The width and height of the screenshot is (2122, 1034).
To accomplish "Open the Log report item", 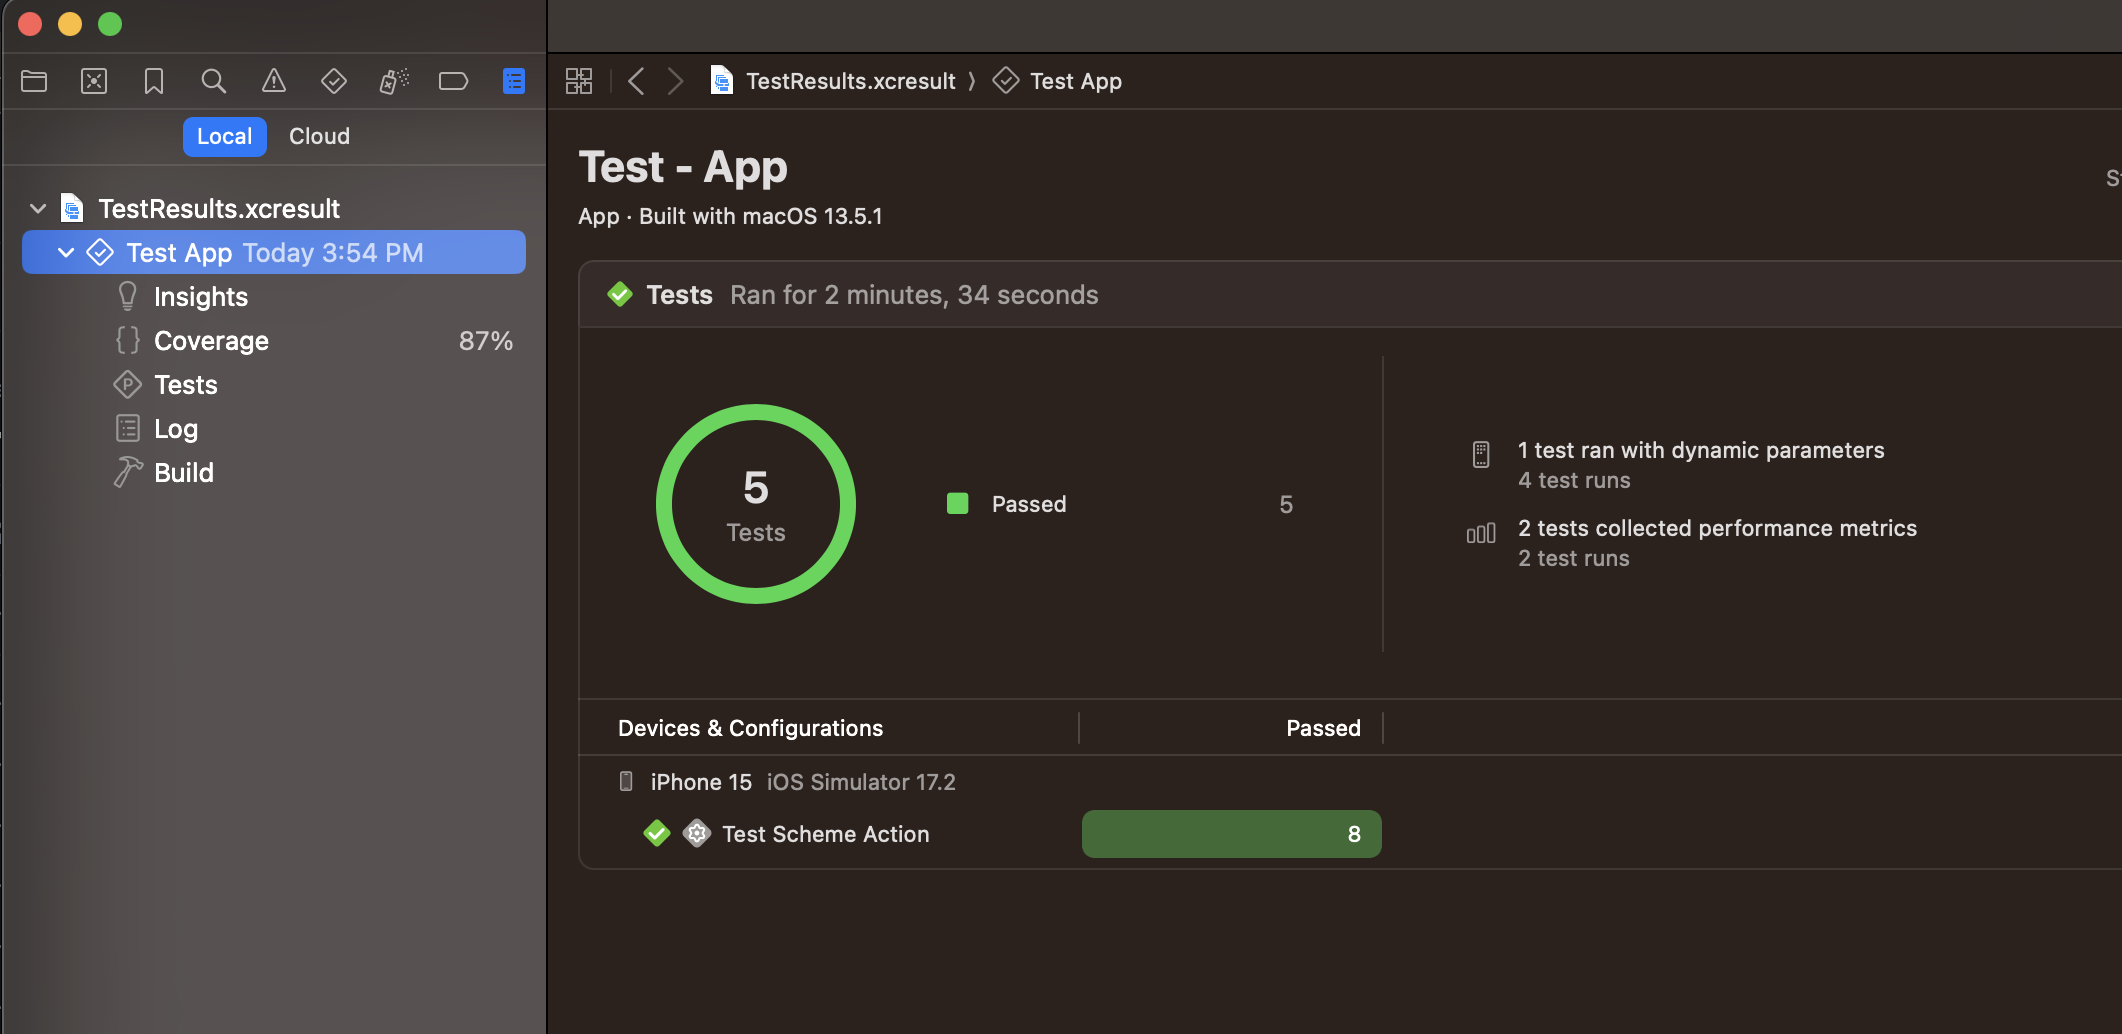I will pos(176,428).
